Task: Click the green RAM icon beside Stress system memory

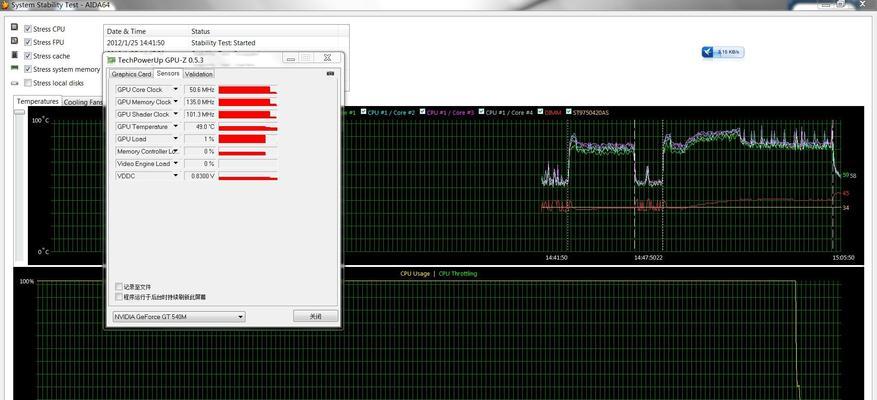Action: click(x=14, y=68)
